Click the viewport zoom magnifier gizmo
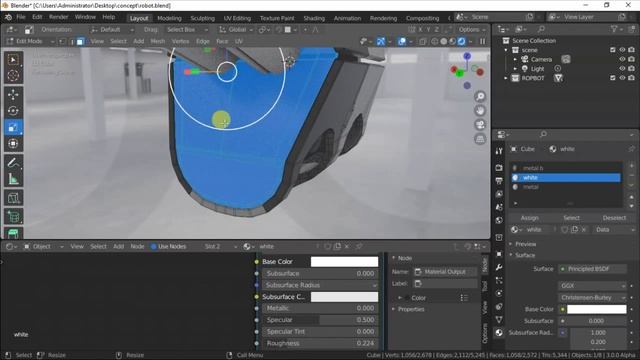The image size is (640, 360). point(480,96)
